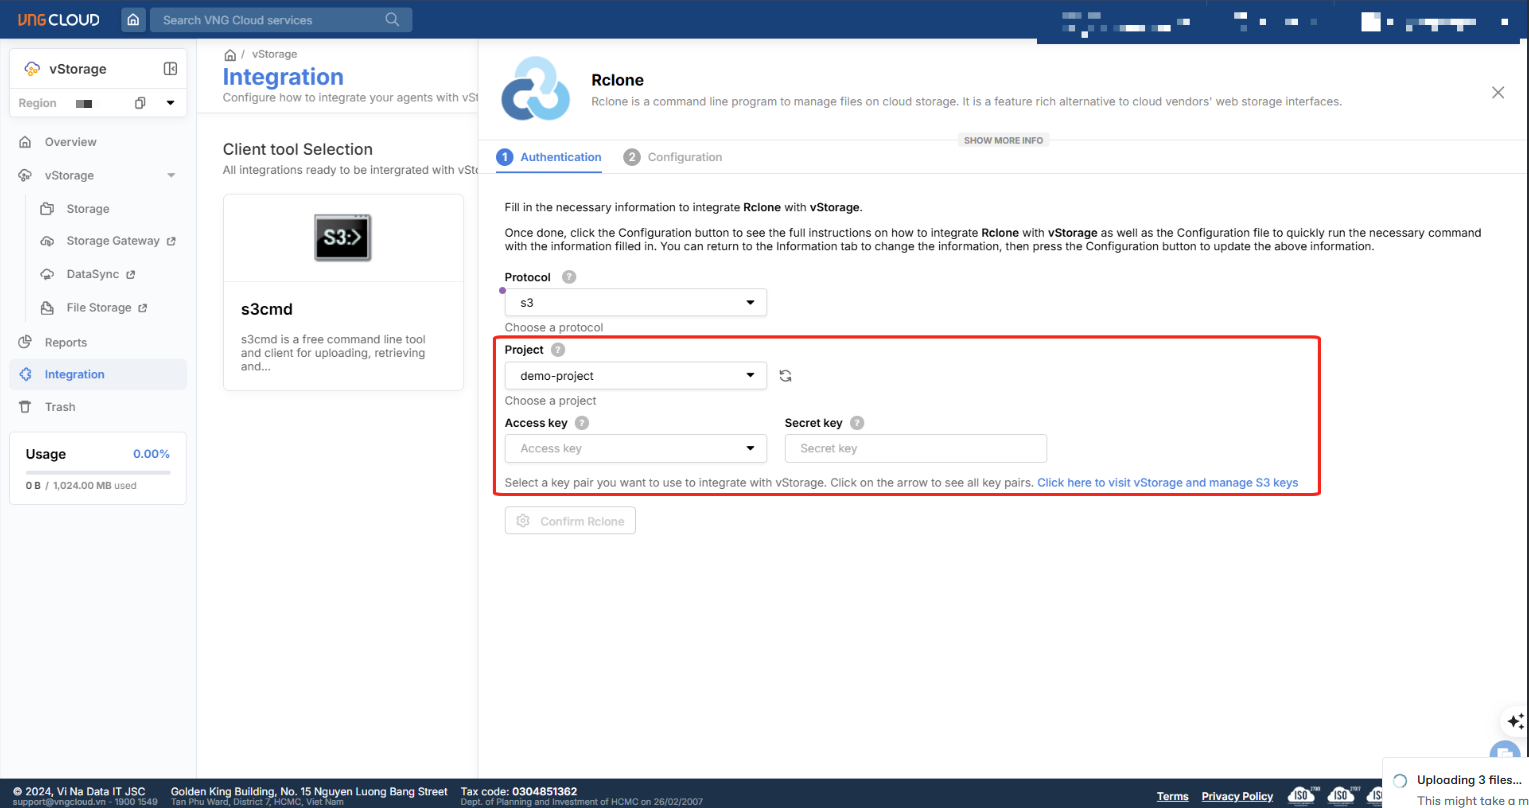This screenshot has width=1529, height=808.
Task: Expand the Access key dropdown
Action: point(750,449)
